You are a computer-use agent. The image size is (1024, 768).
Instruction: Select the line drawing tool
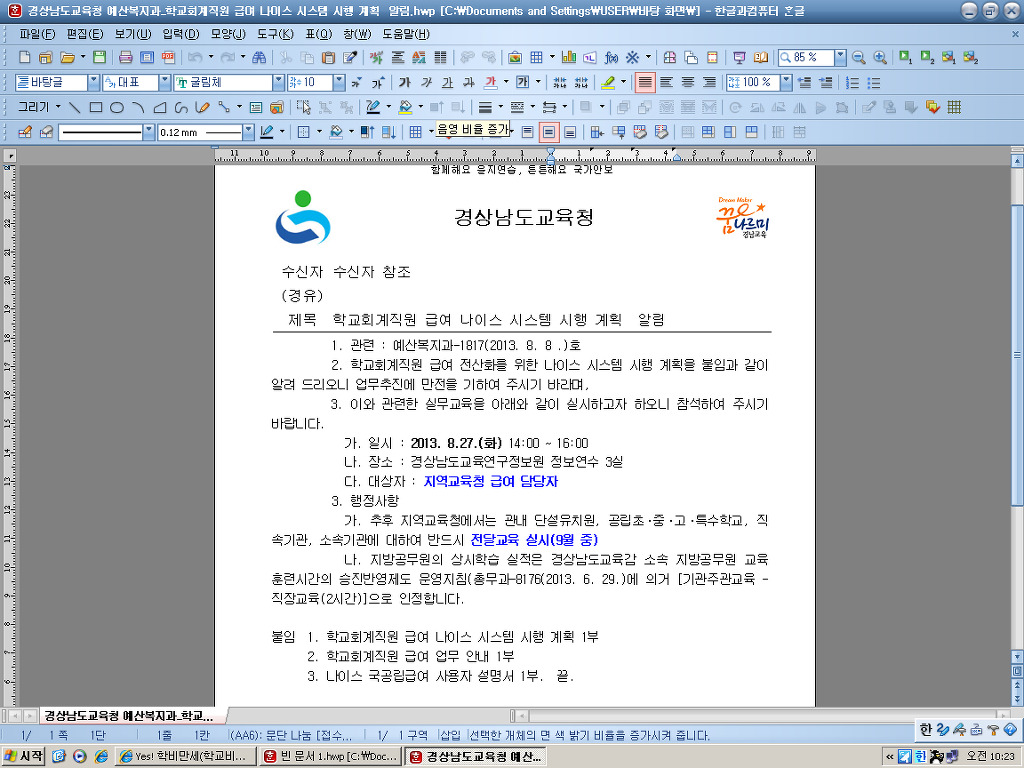(74, 107)
